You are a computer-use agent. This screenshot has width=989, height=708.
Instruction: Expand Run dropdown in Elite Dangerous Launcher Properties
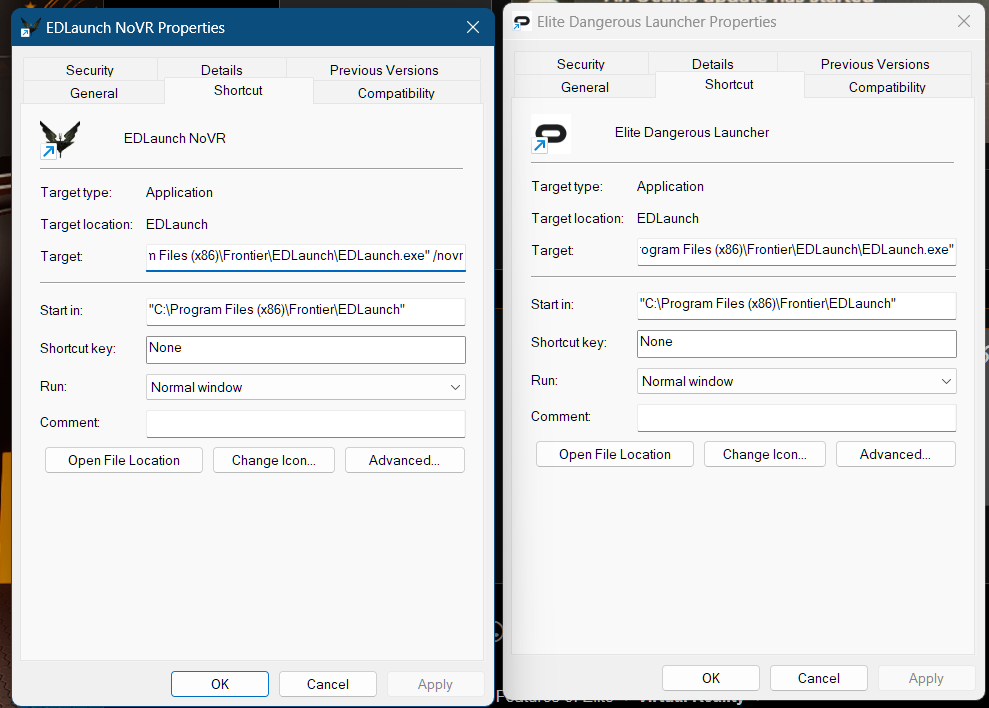797,381
